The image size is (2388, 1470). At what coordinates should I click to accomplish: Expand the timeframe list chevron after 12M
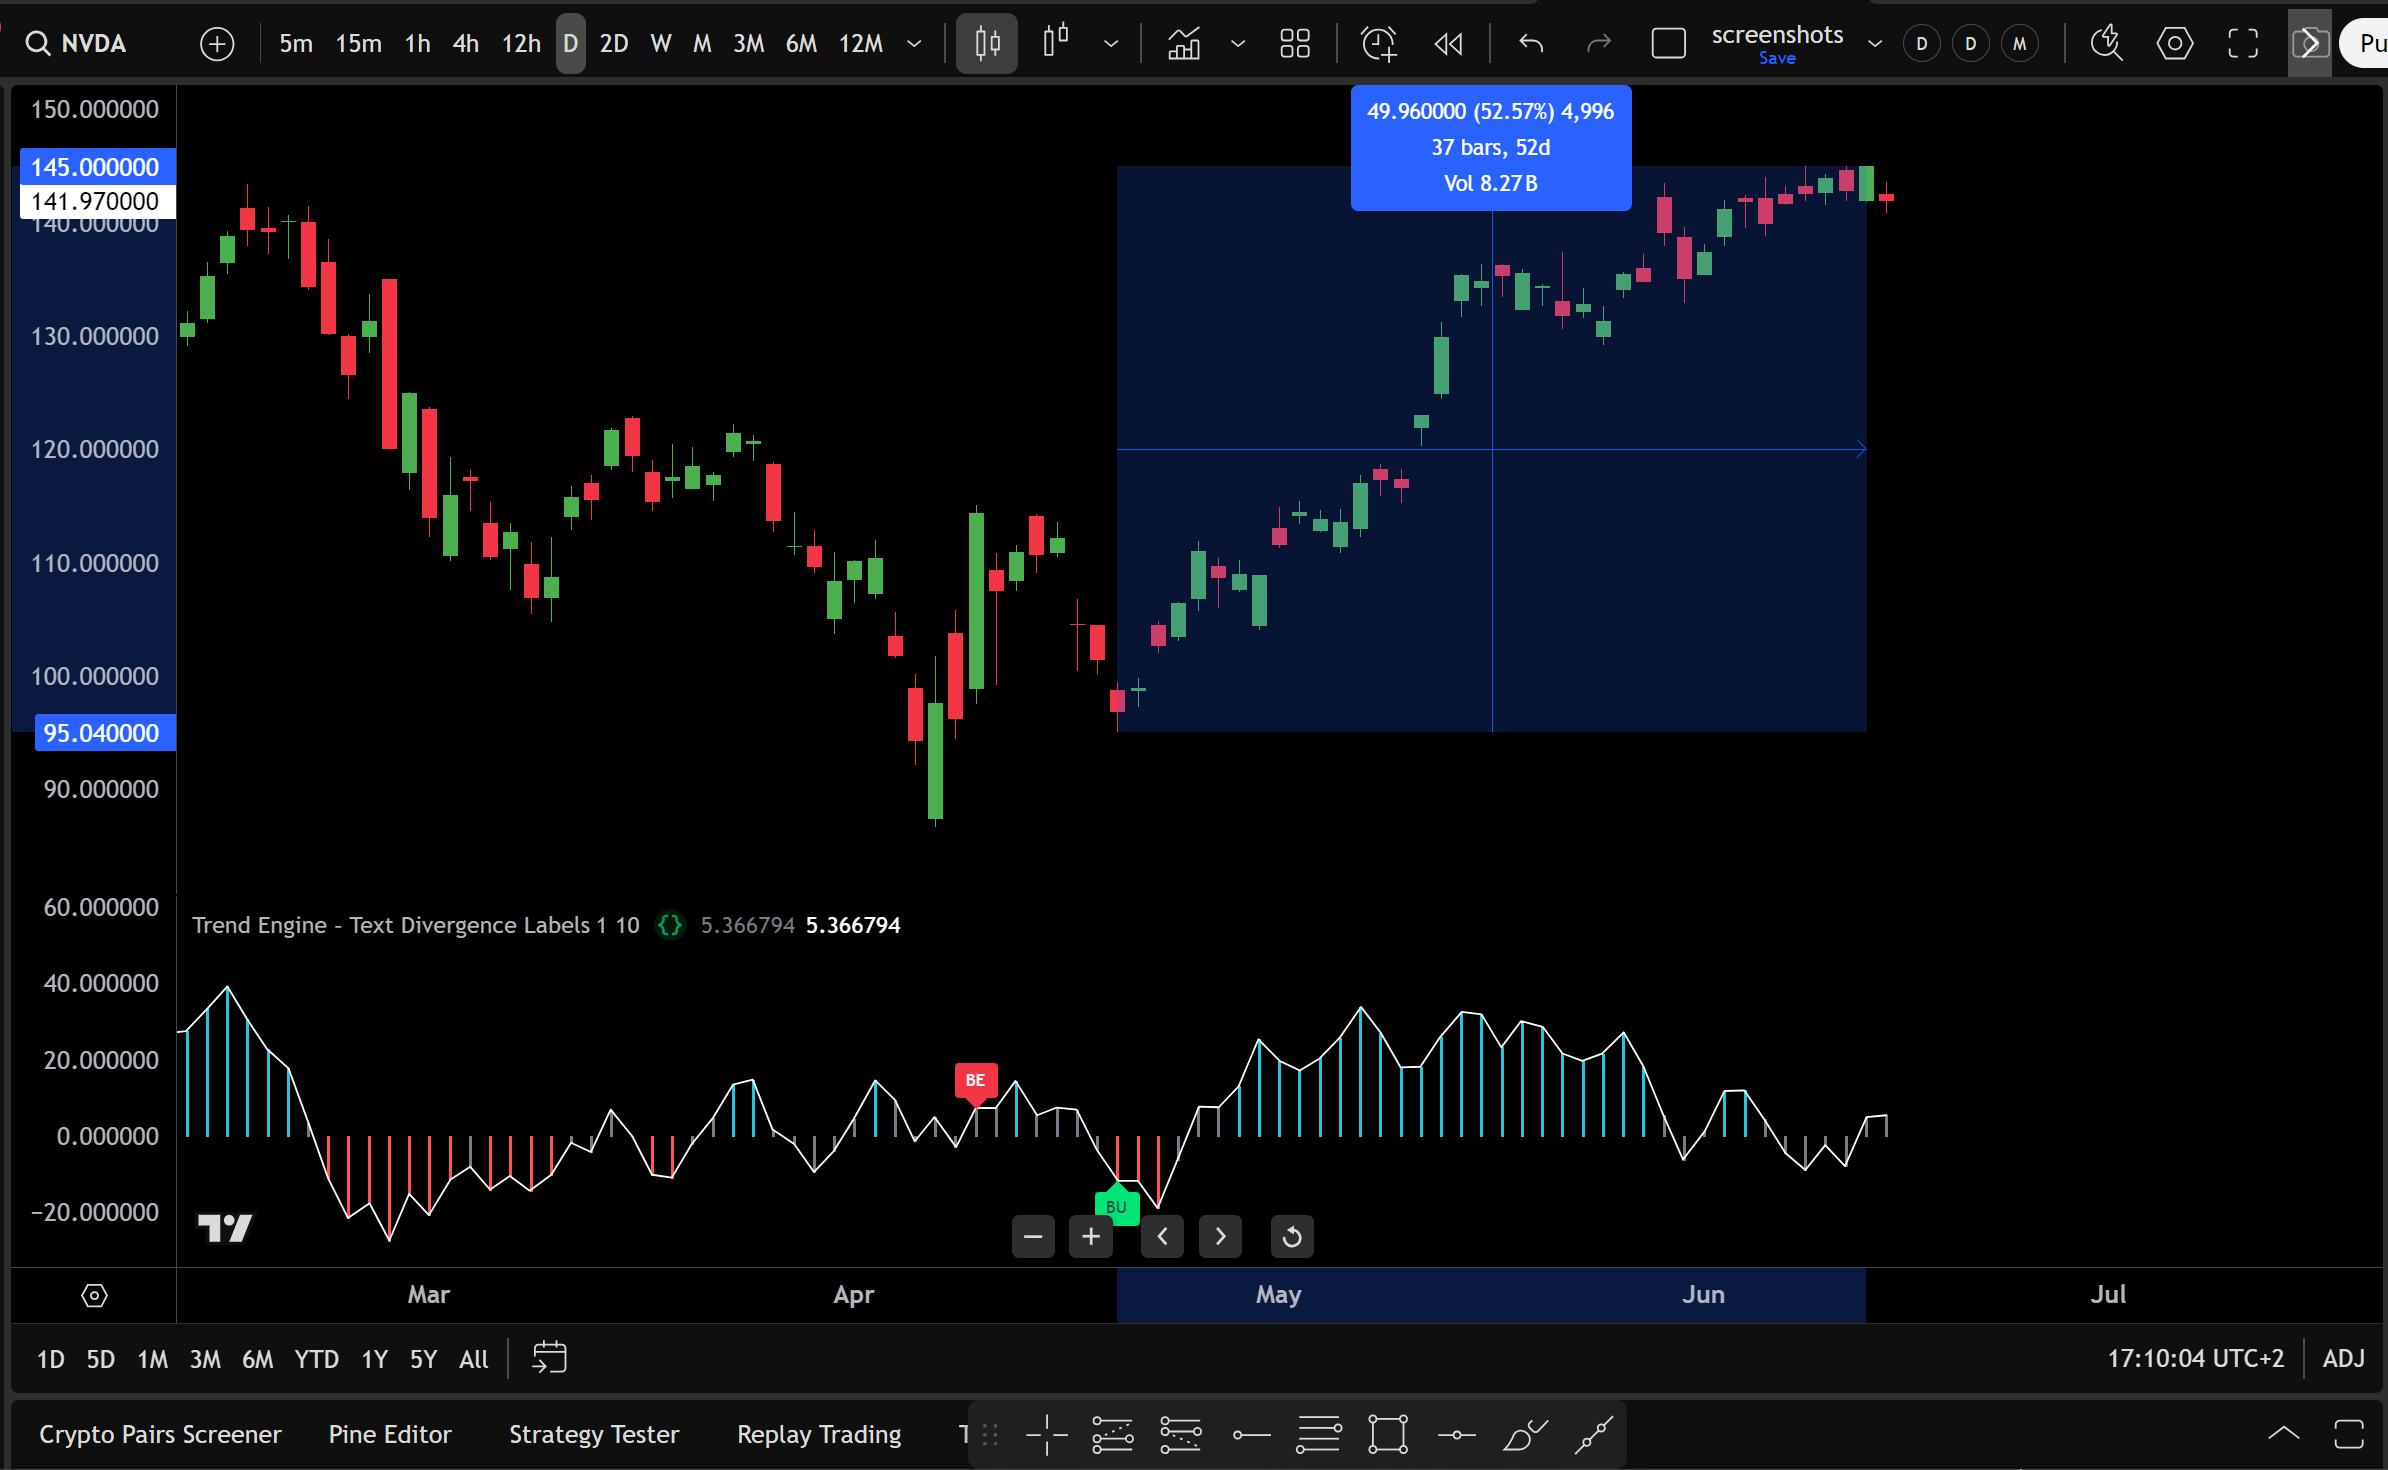coord(914,43)
